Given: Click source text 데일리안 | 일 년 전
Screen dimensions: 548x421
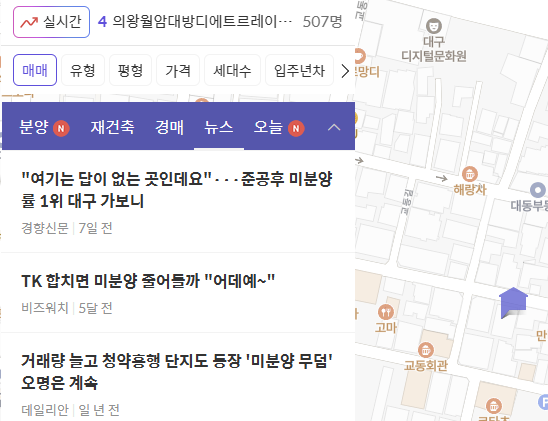Looking at the screenshot, I should (70, 410).
